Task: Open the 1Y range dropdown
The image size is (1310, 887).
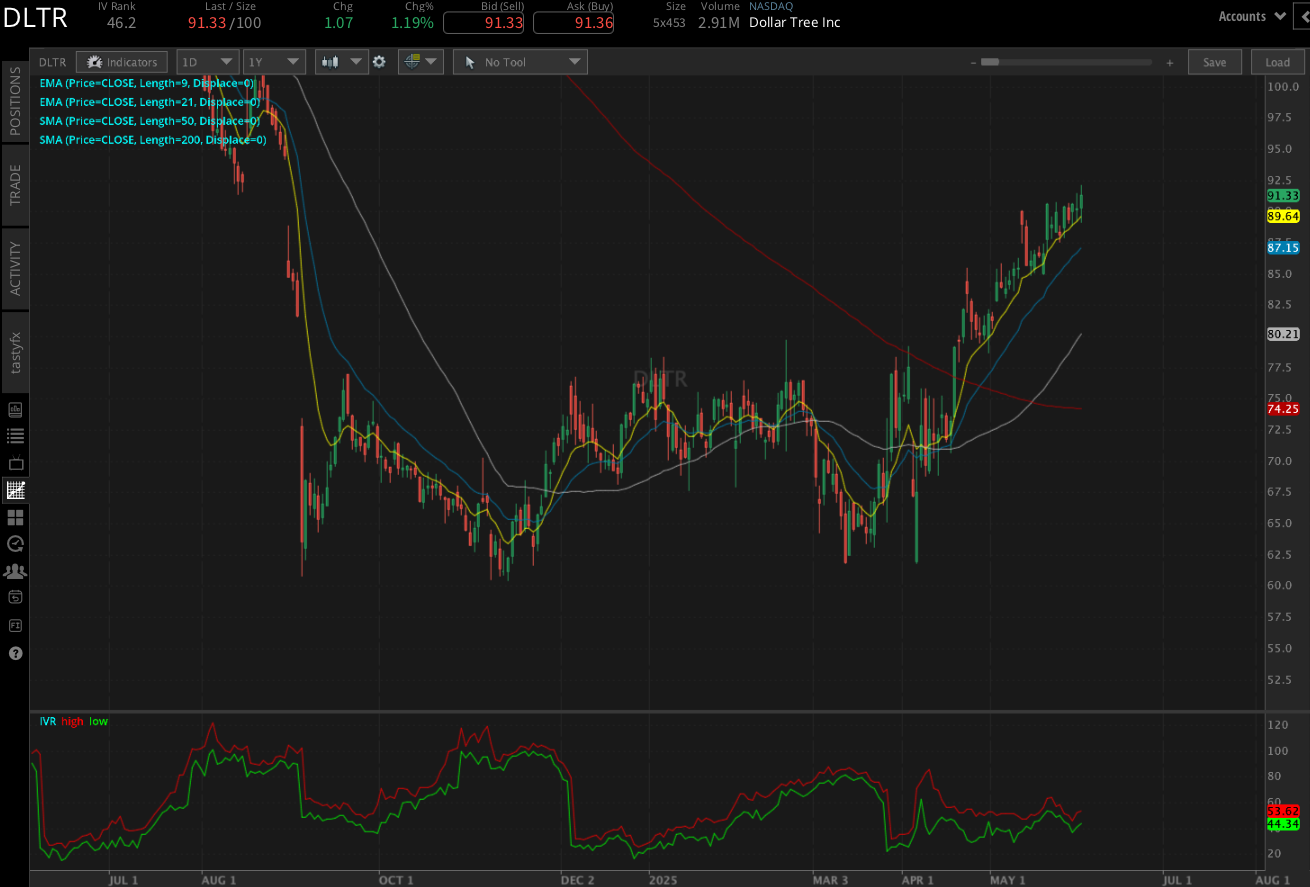Action: (273, 61)
